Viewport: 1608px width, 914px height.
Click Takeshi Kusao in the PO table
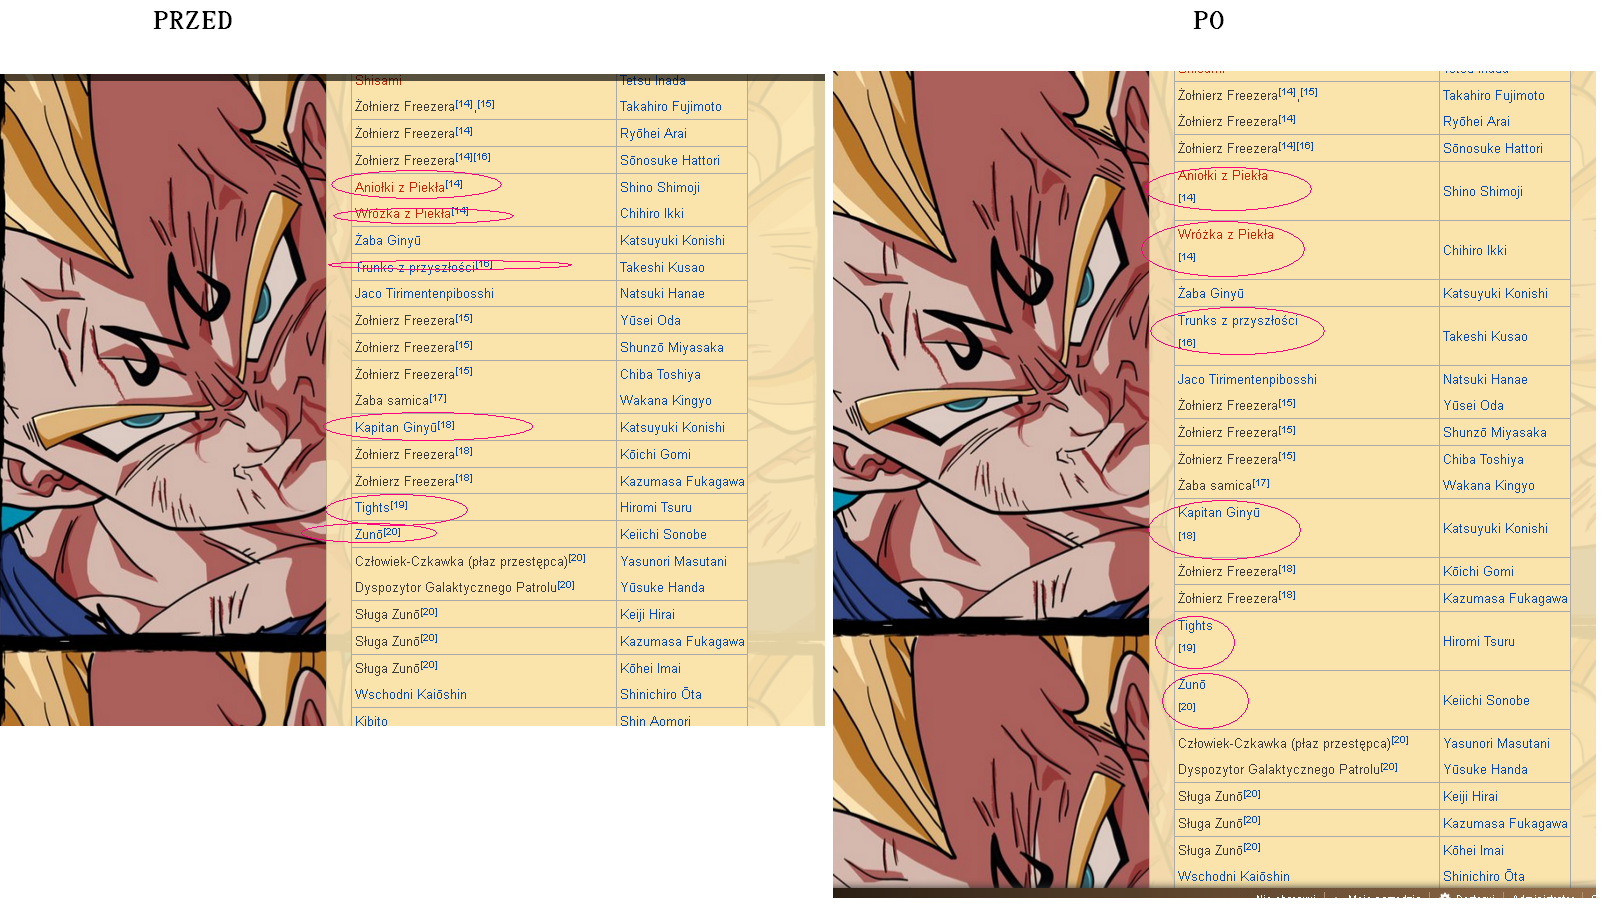(1485, 337)
